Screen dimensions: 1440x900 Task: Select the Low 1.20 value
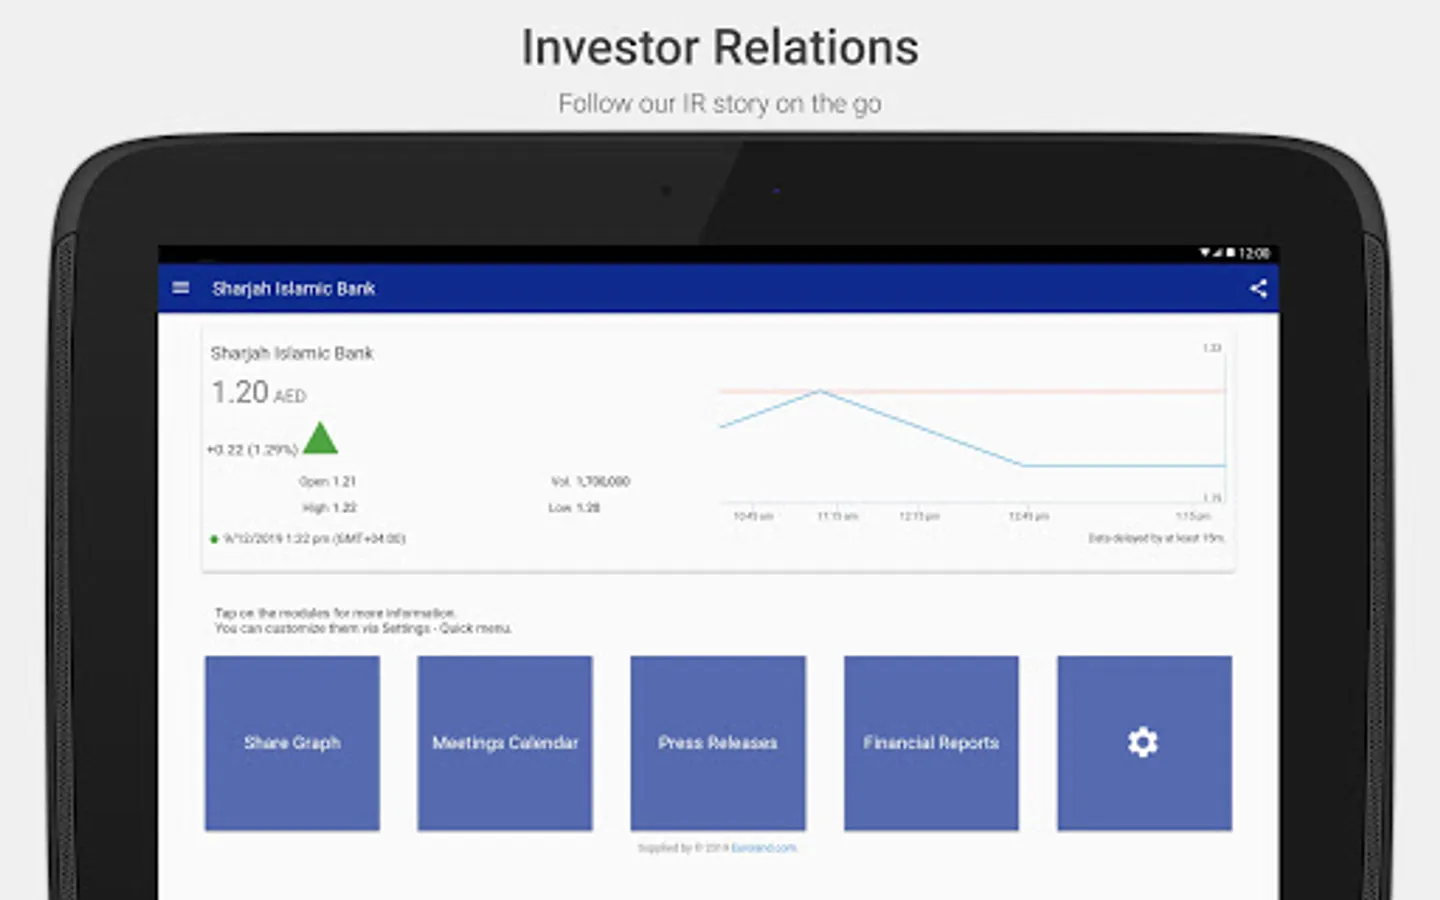tap(574, 508)
